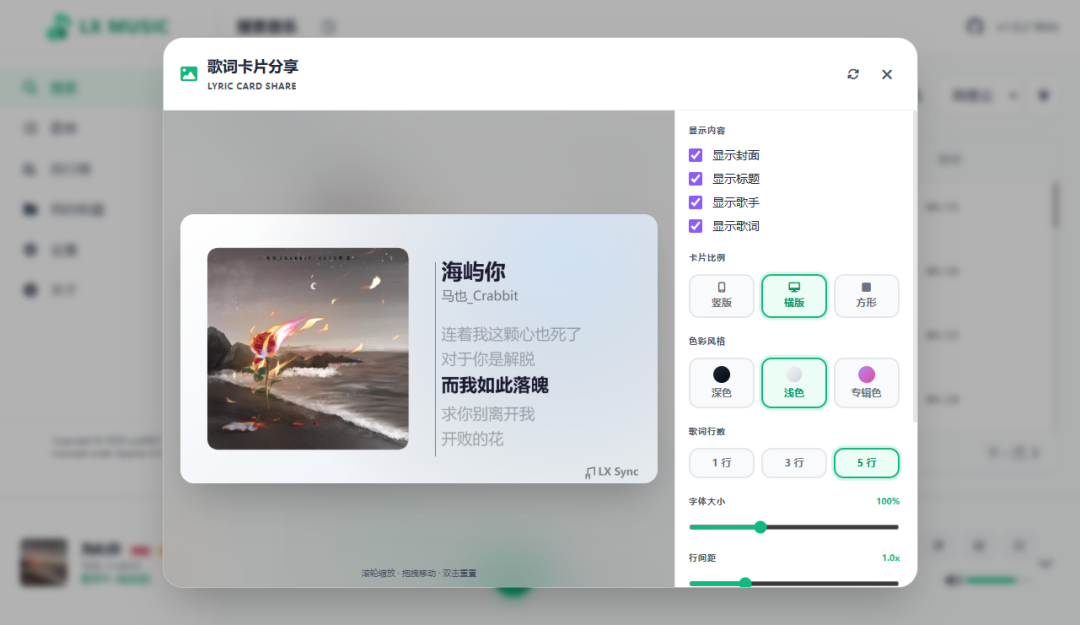Click the lyric line 开败的花

click(472, 439)
